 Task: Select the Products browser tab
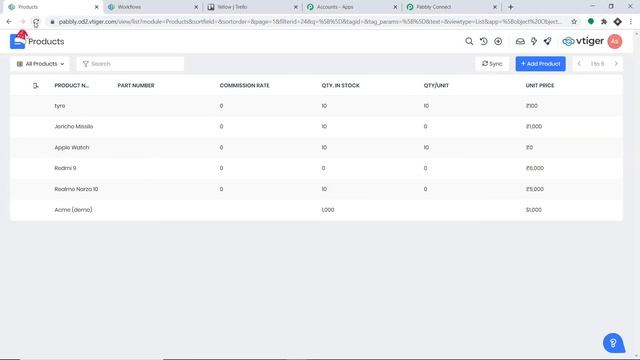[x=53, y=7]
